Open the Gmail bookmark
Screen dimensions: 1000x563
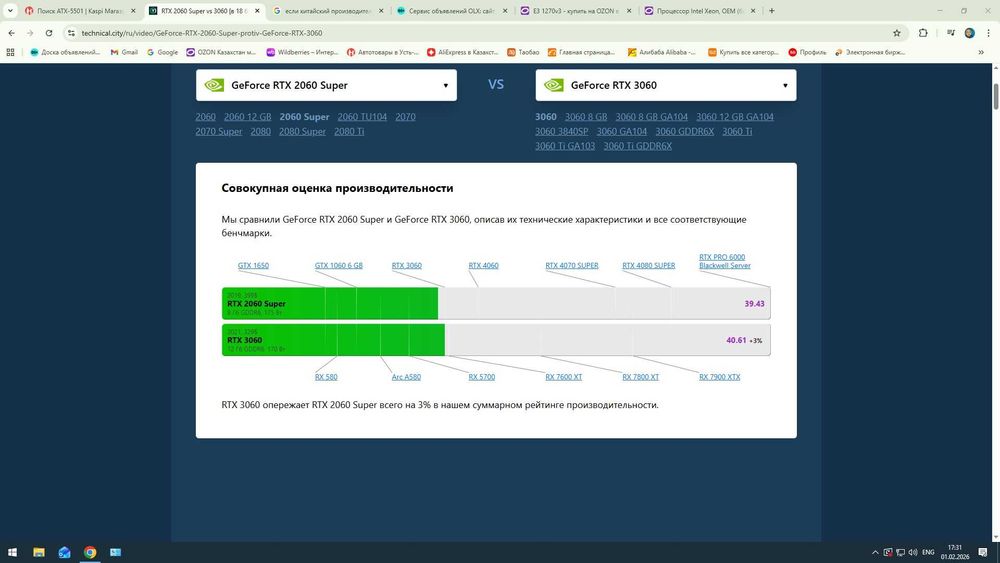click(124, 52)
